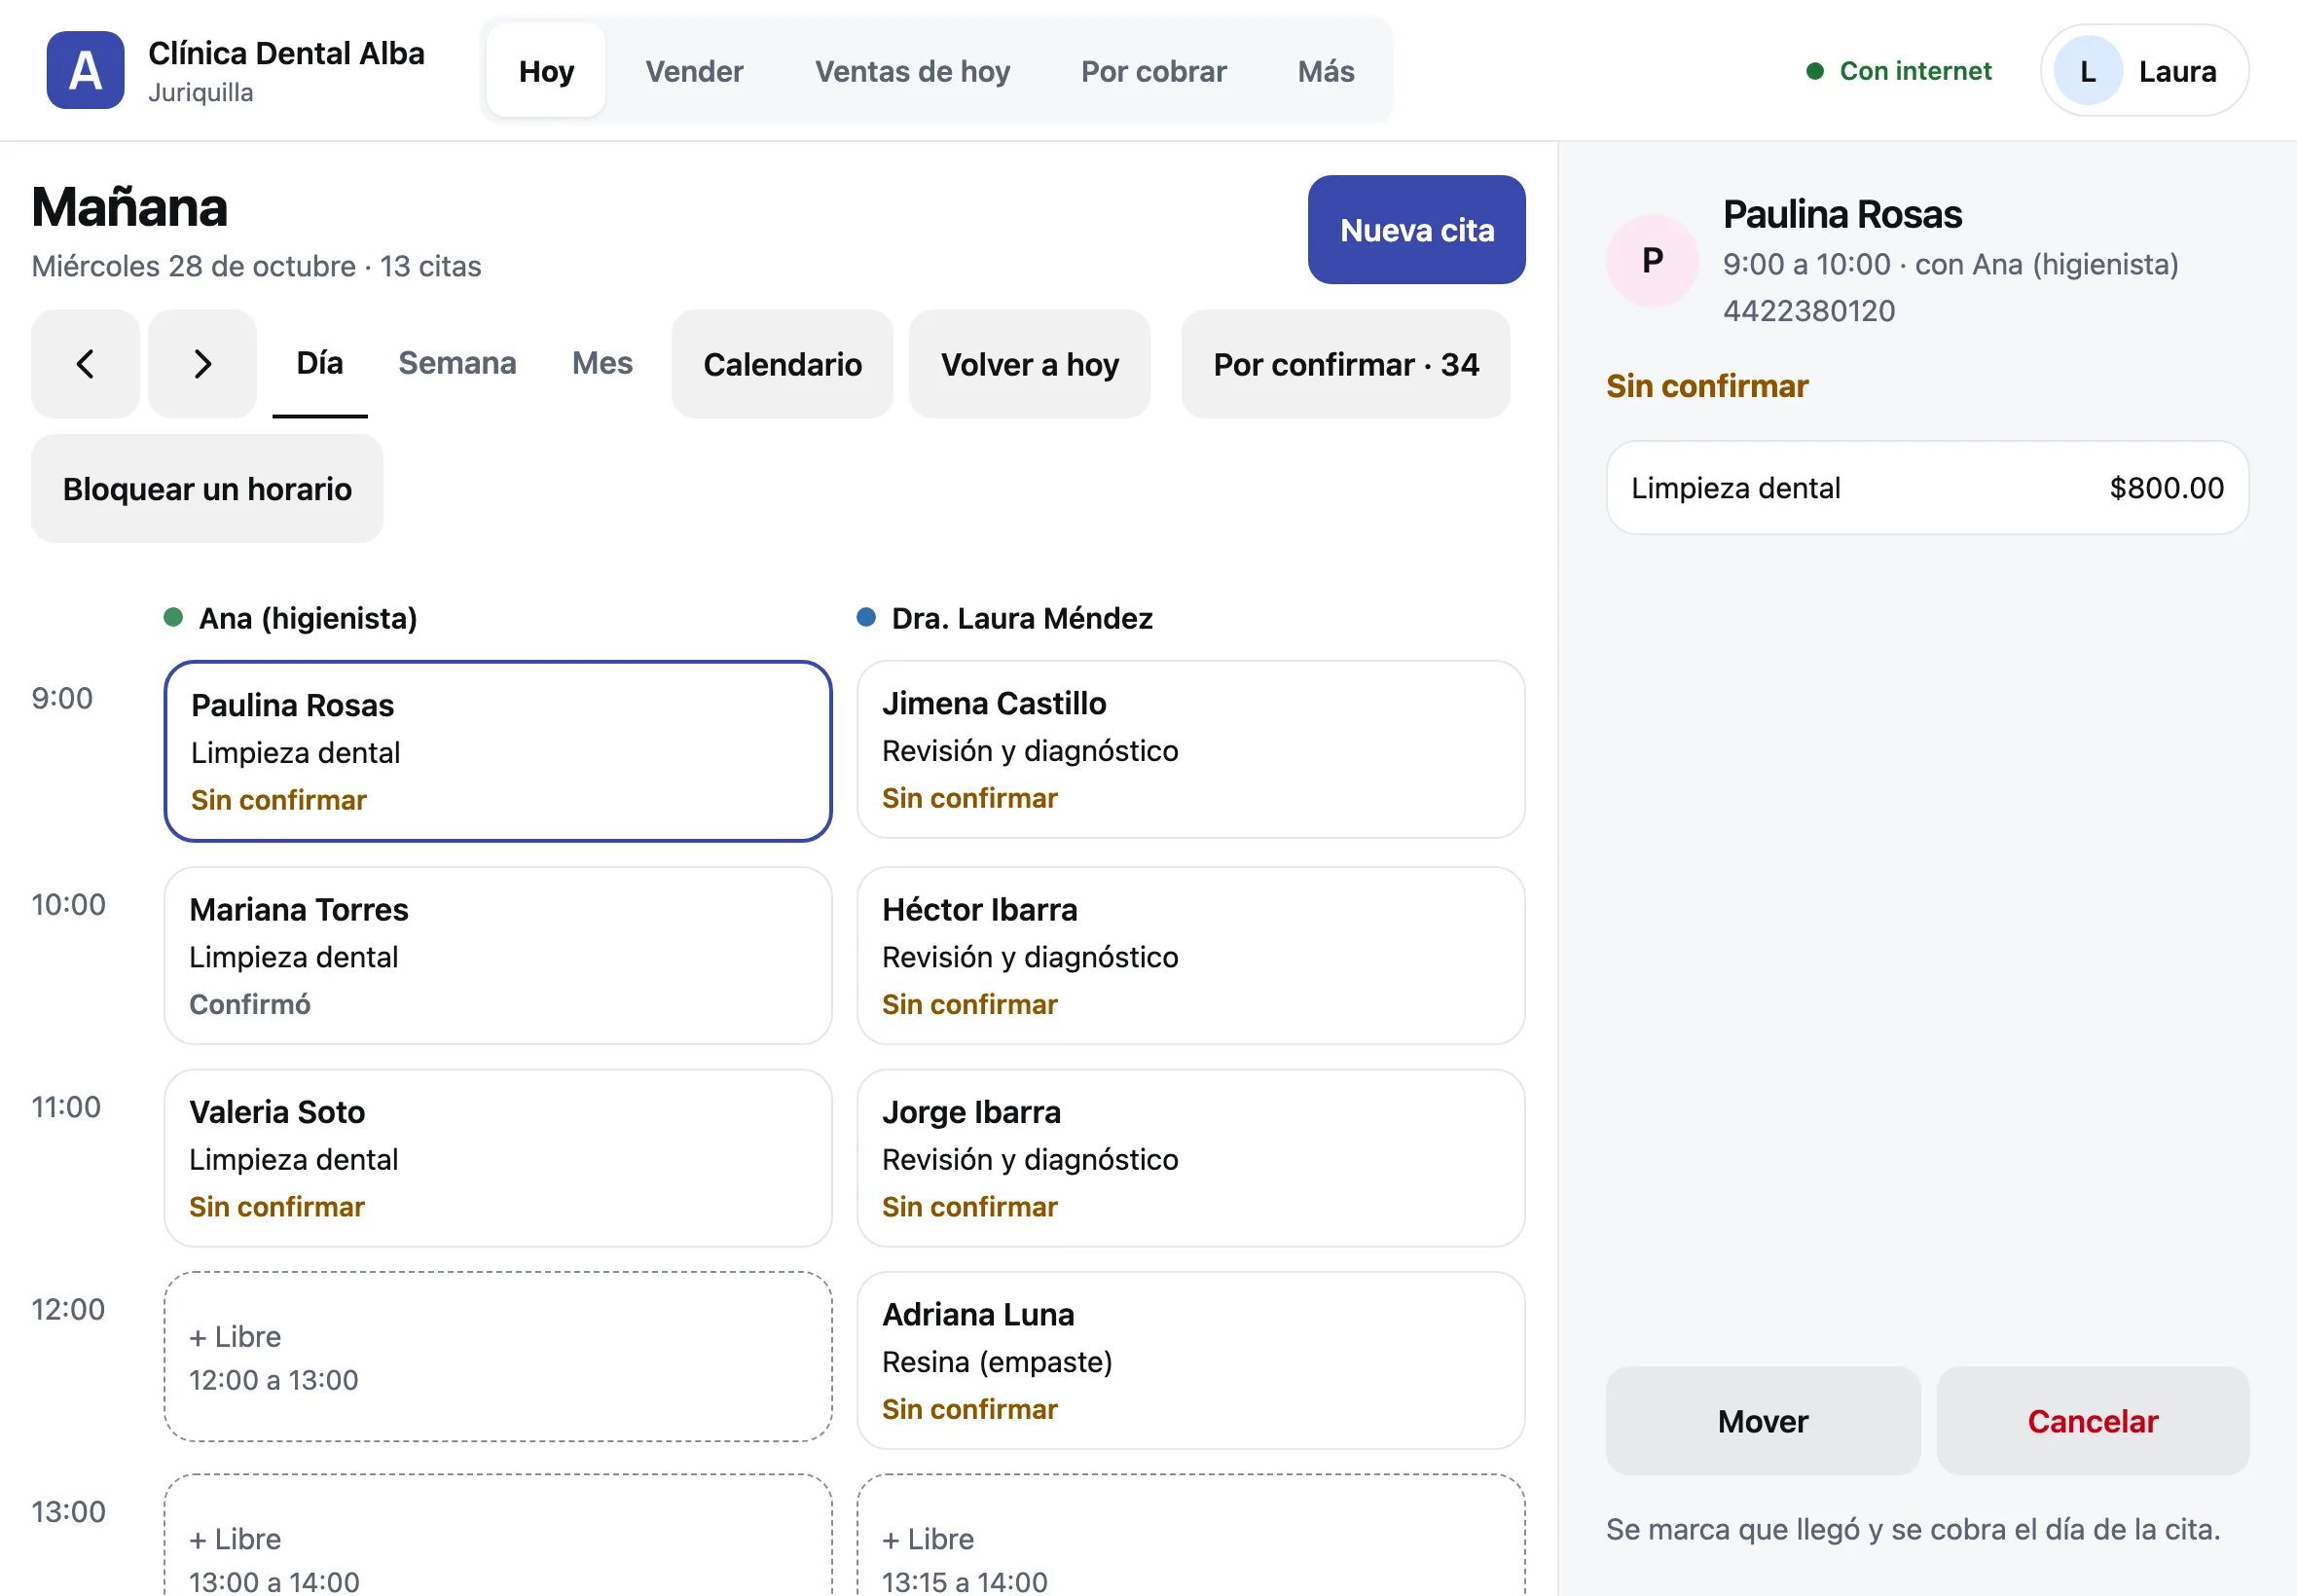The width and height of the screenshot is (2297, 1596).
Task: Click the 9:00 time label
Action: tap(62, 698)
